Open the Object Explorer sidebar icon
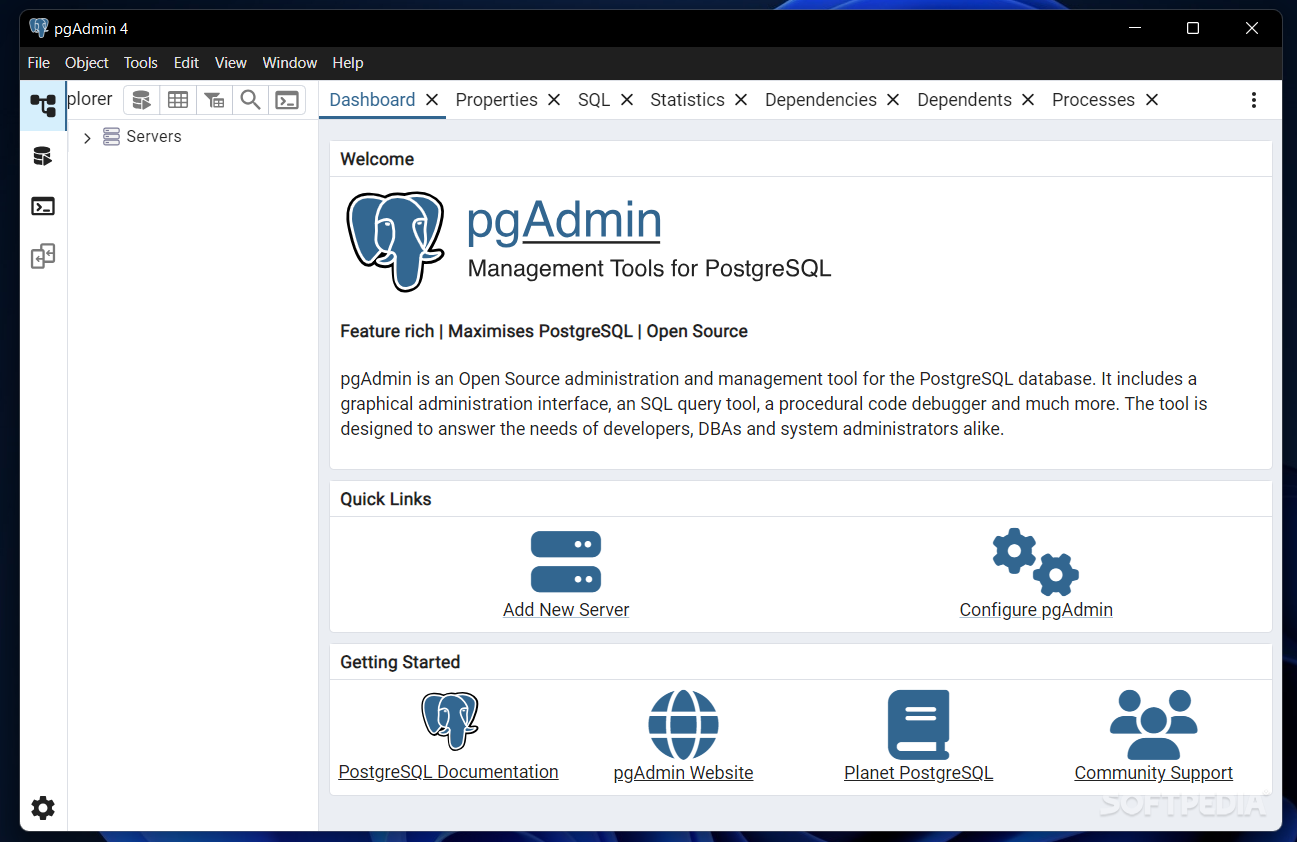Screen dimensions: 1297x842 click(x=43, y=105)
